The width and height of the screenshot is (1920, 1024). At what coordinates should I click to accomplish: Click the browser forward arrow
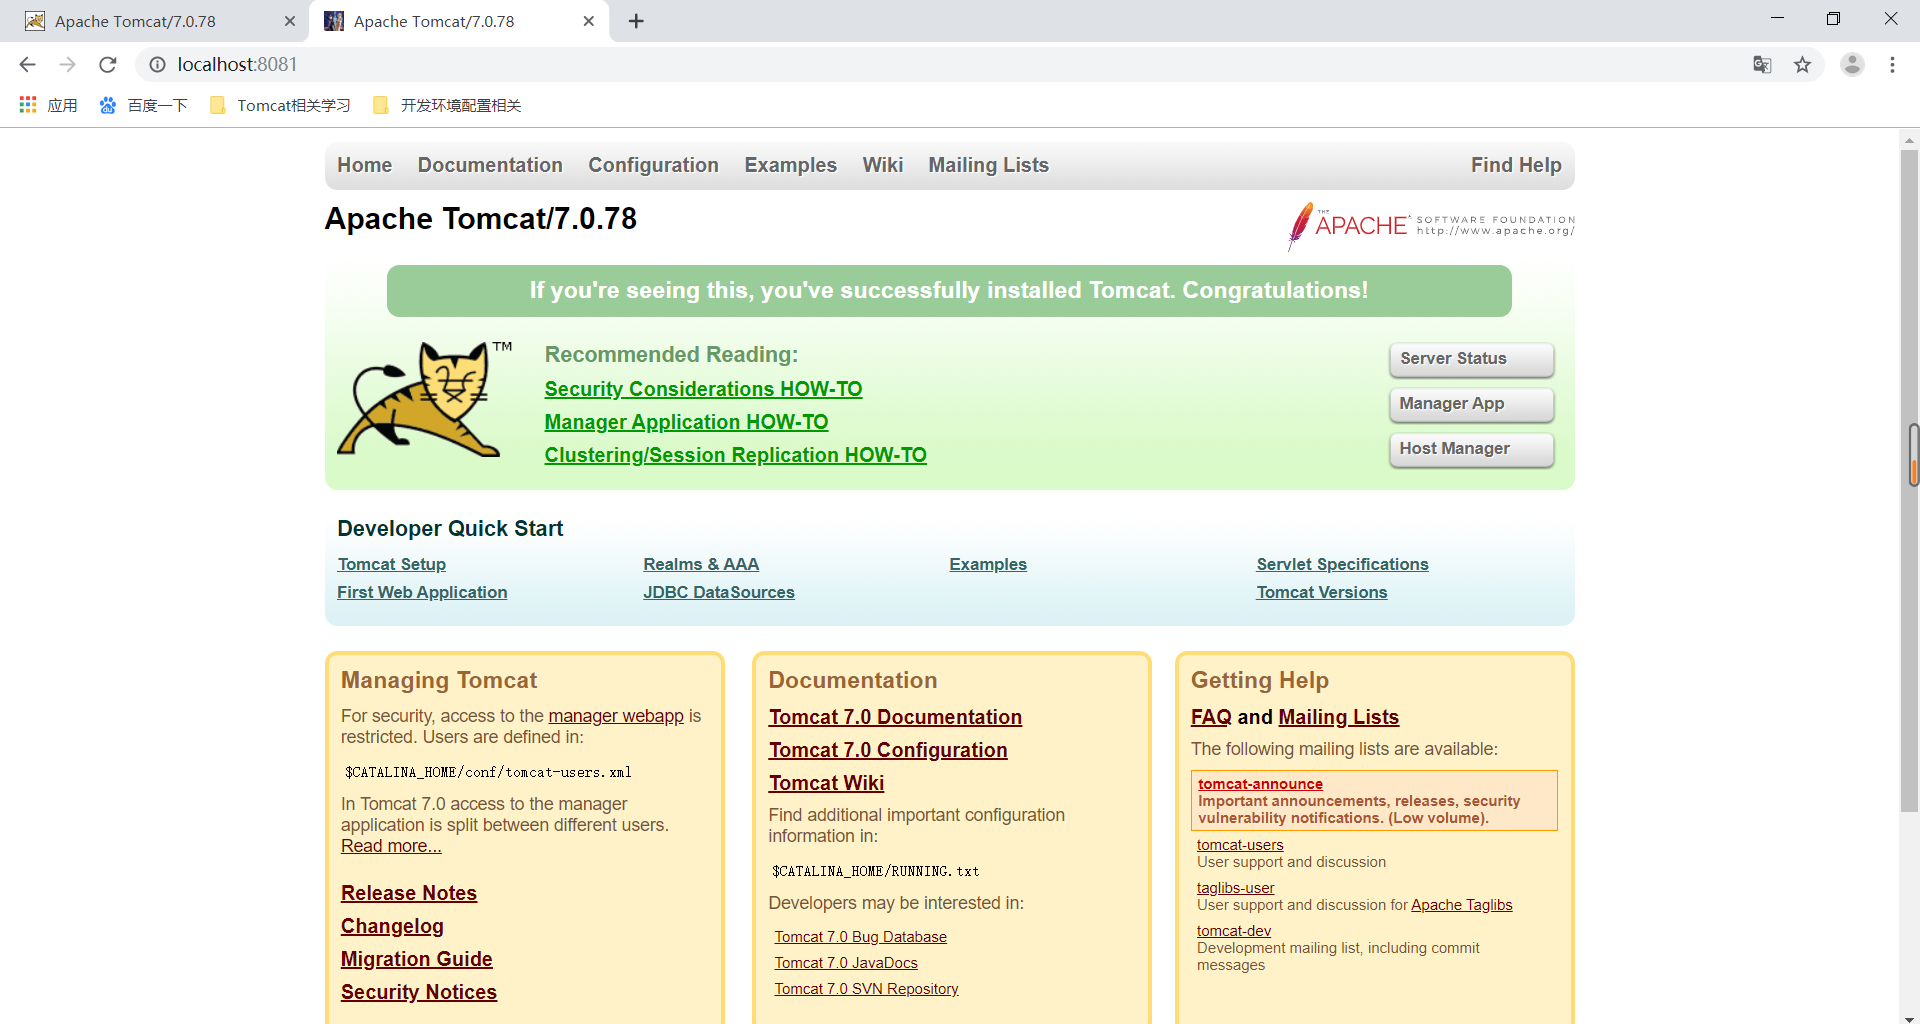coord(67,65)
